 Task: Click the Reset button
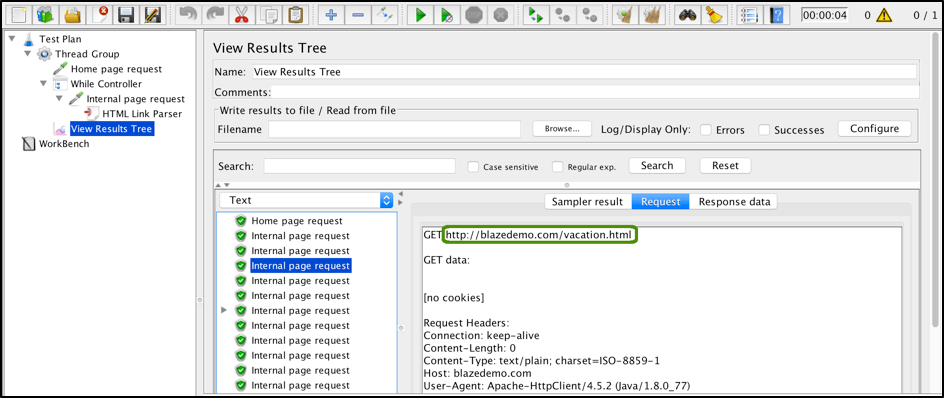click(x=725, y=166)
